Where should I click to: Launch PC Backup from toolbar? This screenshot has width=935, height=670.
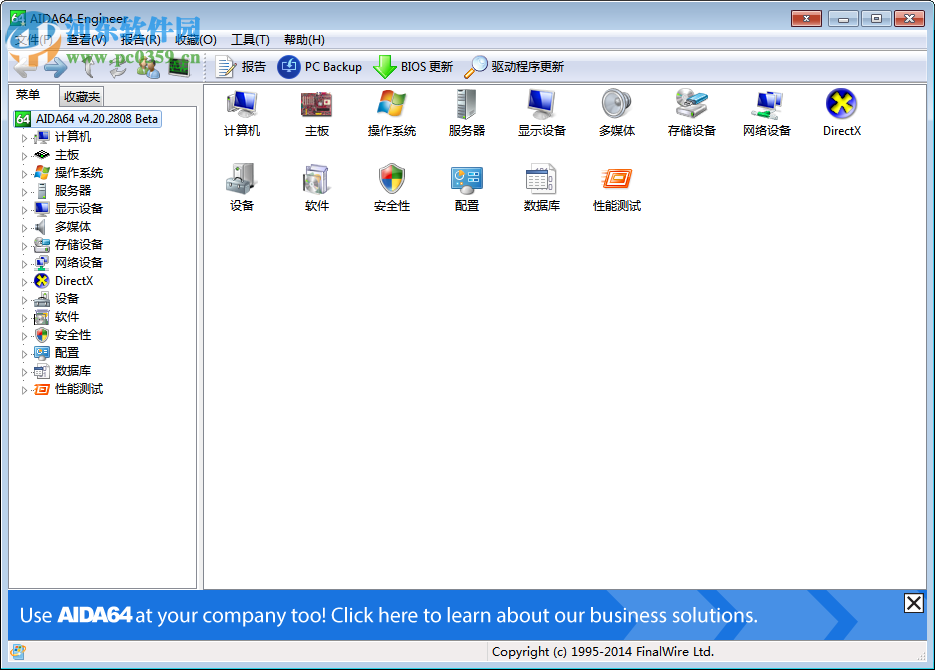coord(320,67)
